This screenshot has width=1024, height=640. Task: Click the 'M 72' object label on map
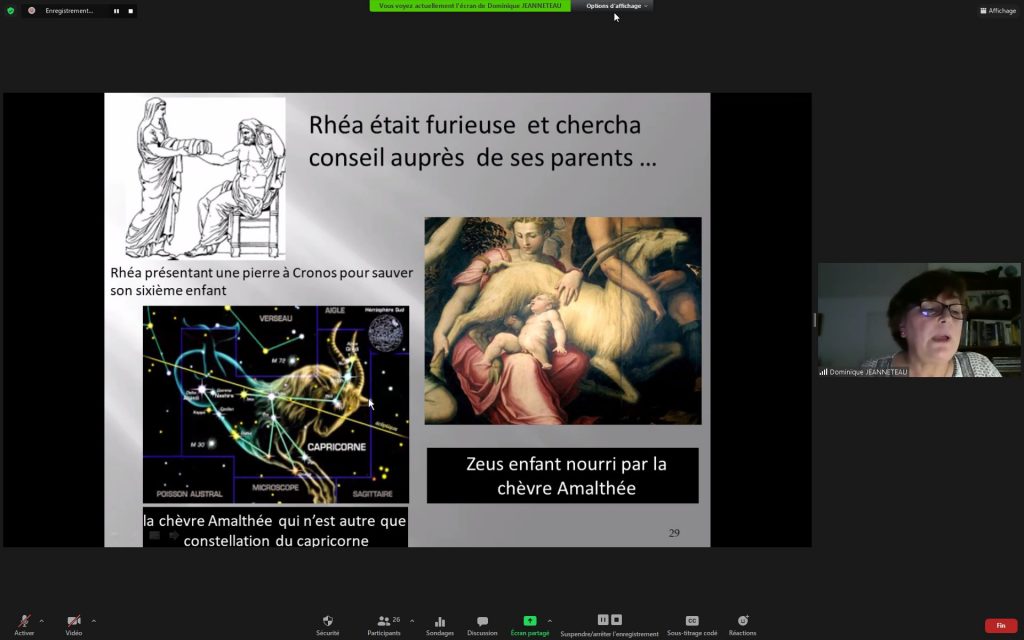[x=278, y=360]
